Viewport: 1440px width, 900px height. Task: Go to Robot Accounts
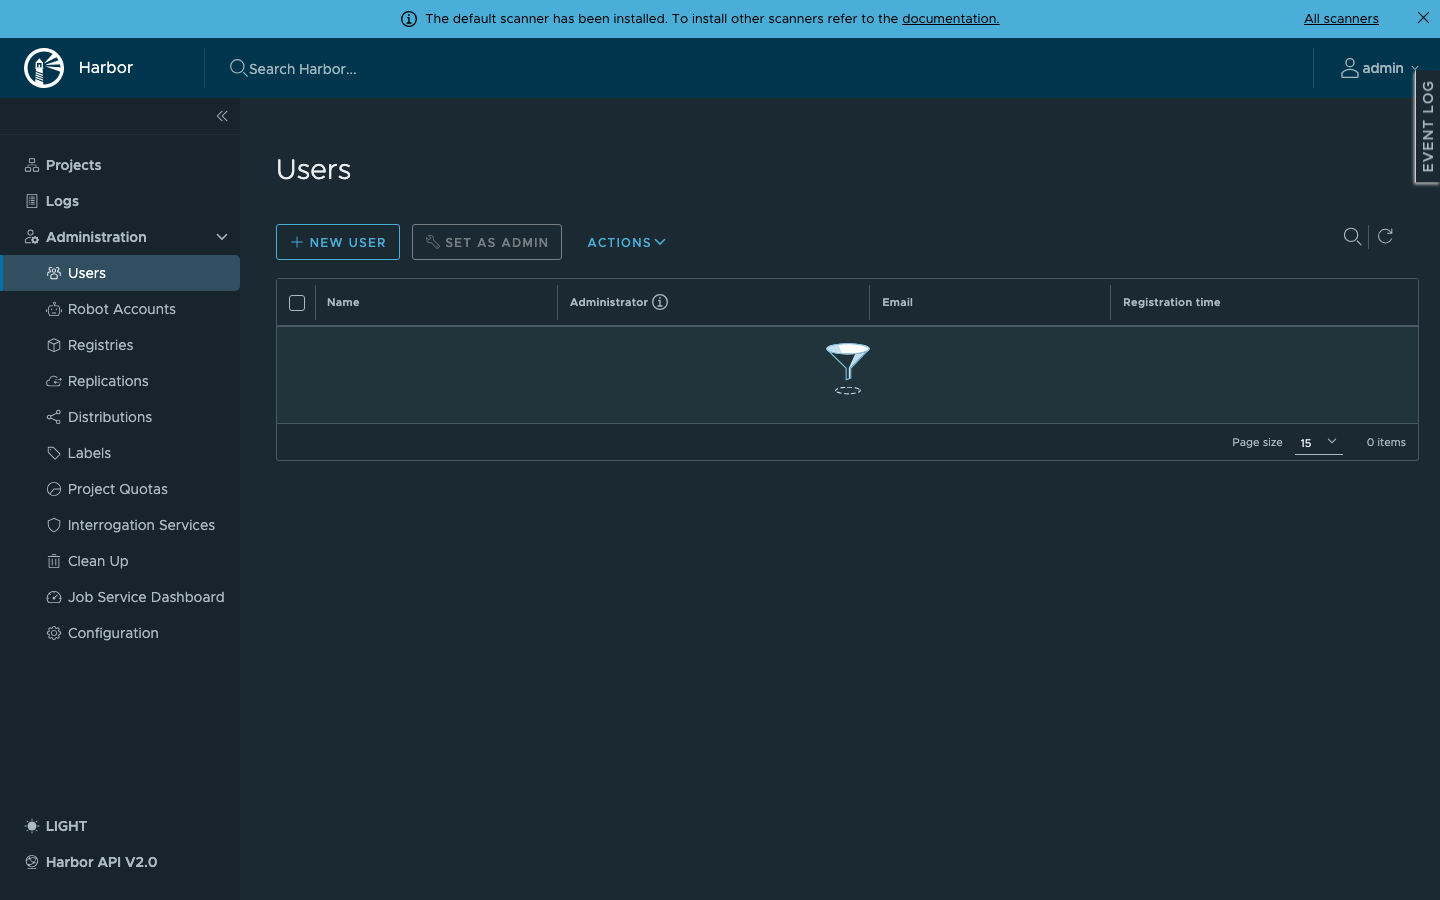pyautogui.click(x=120, y=309)
